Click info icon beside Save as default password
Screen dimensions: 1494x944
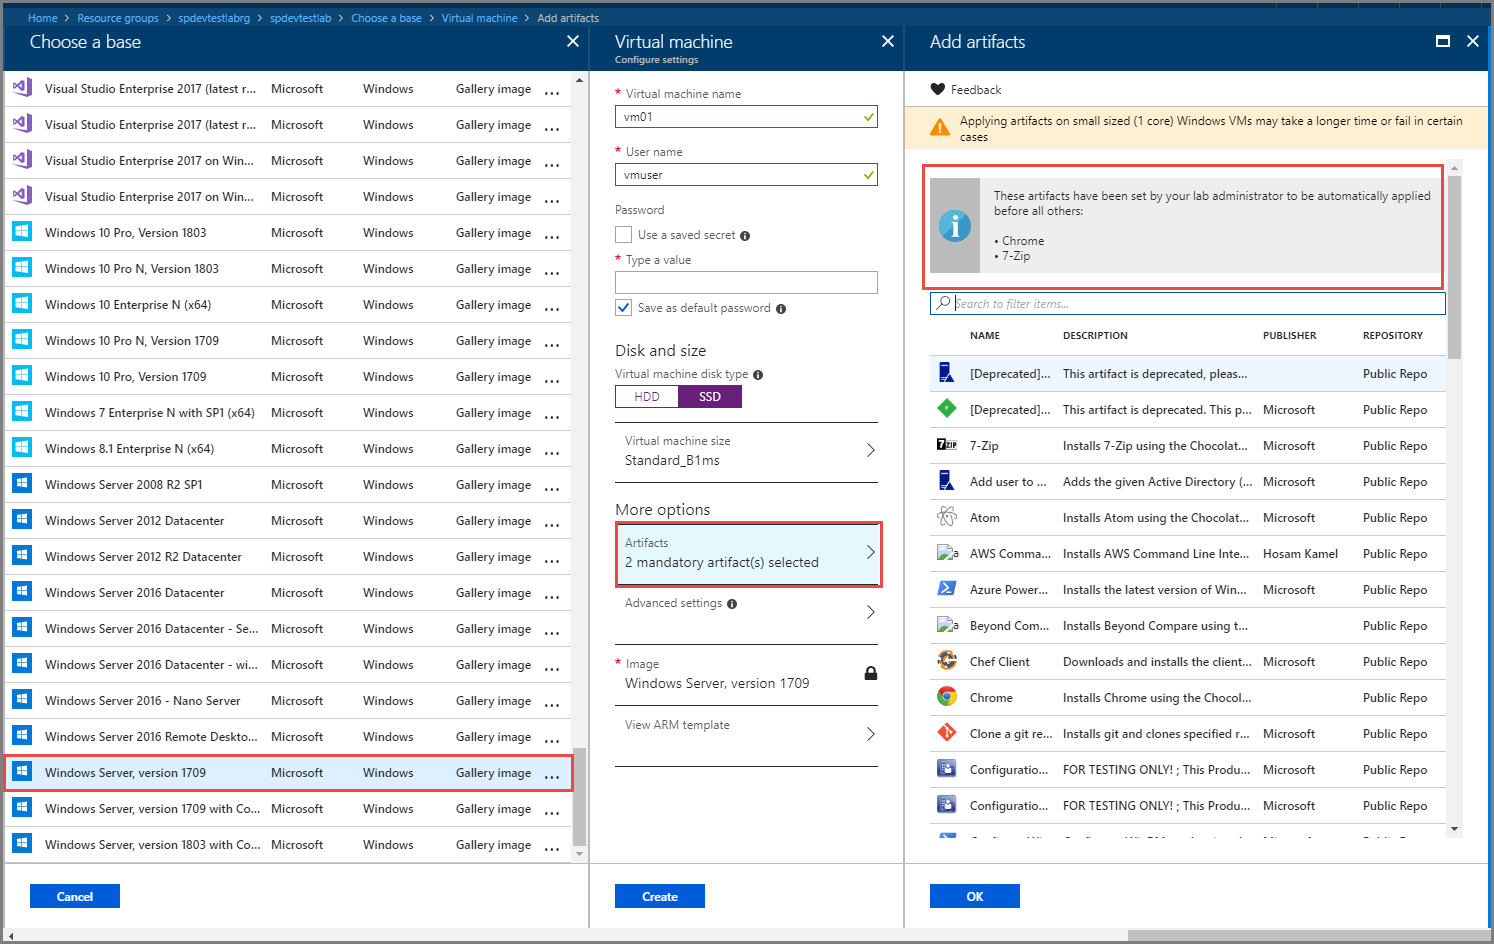[x=781, y=309]
